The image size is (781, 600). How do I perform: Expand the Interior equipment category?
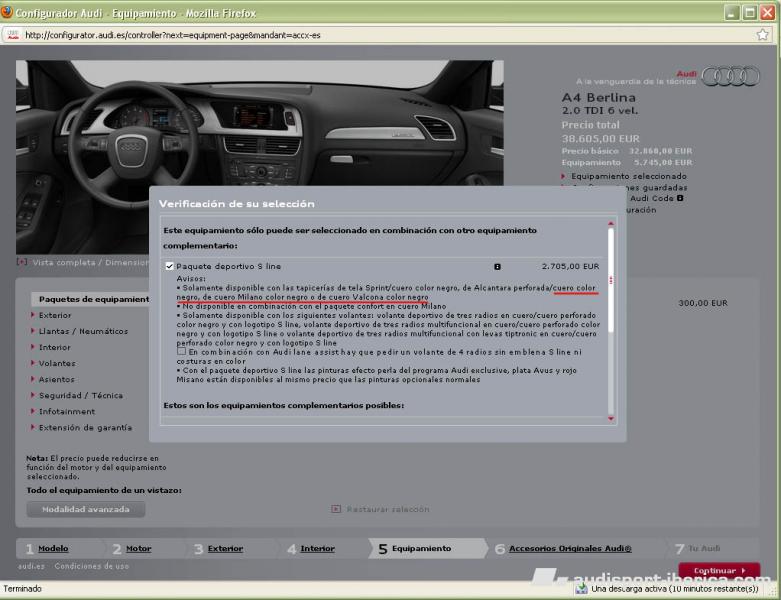pos(54,347)
